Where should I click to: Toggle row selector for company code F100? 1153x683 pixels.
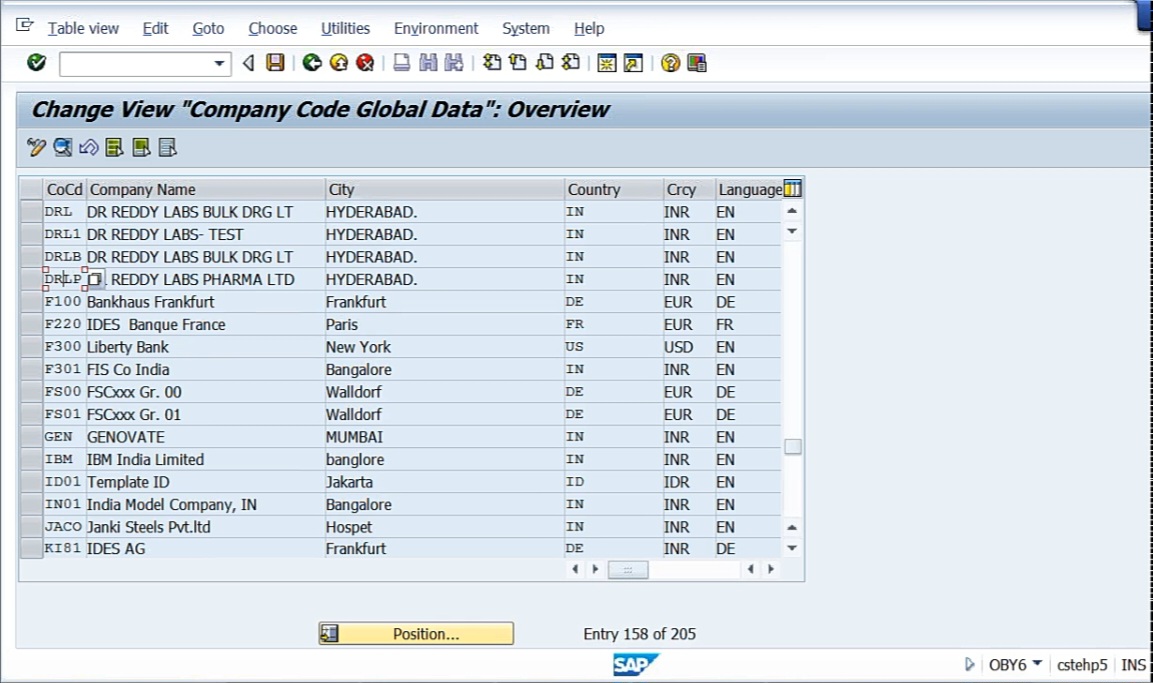click(x=31, y=302)
